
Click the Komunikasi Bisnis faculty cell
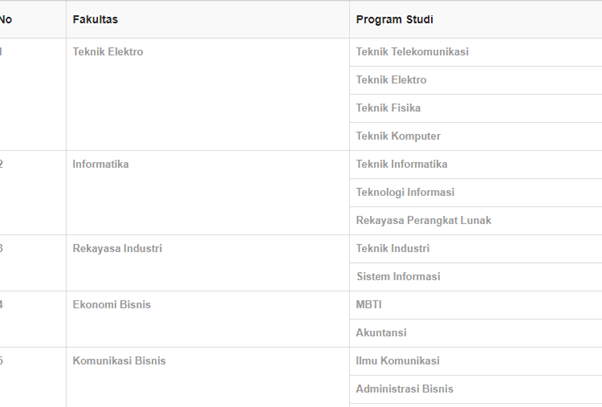click(x=208, y=377)
